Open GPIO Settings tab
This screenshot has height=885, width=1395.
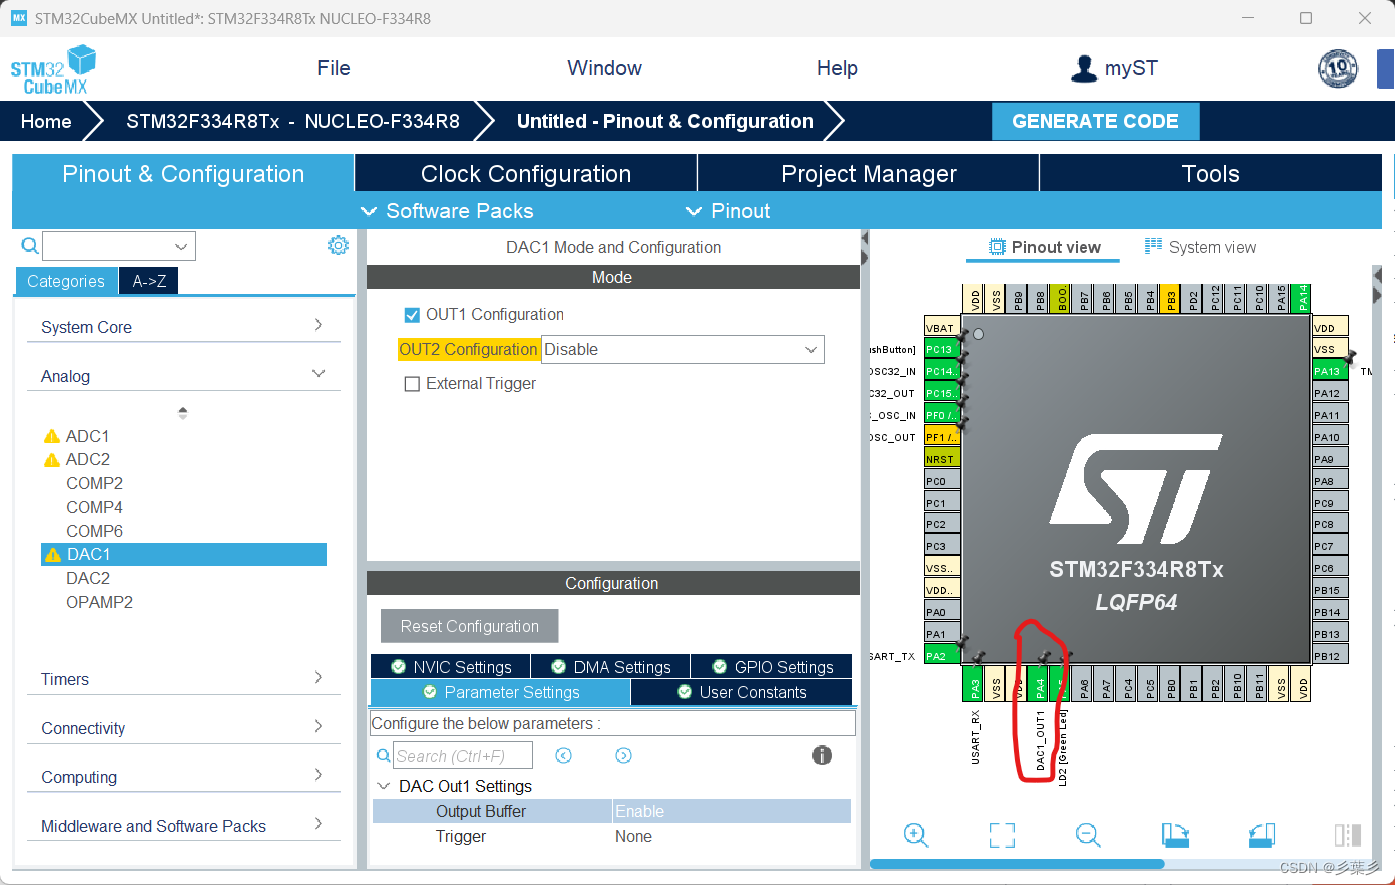tap(772, 667)
